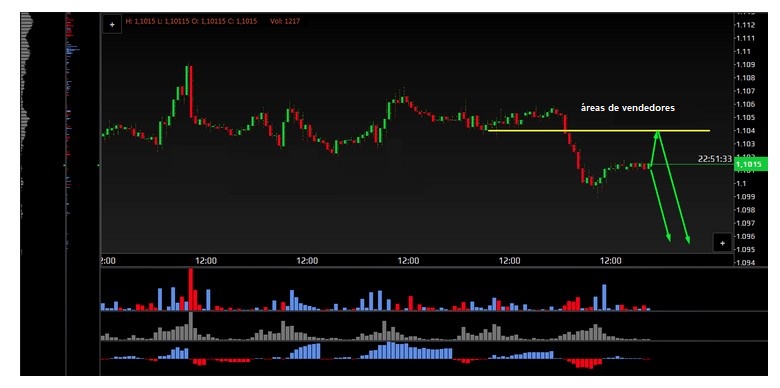Click the 'Vol: 1217' volume readout
The width and height of the screenshot is (780, 388).
point(285,21)
